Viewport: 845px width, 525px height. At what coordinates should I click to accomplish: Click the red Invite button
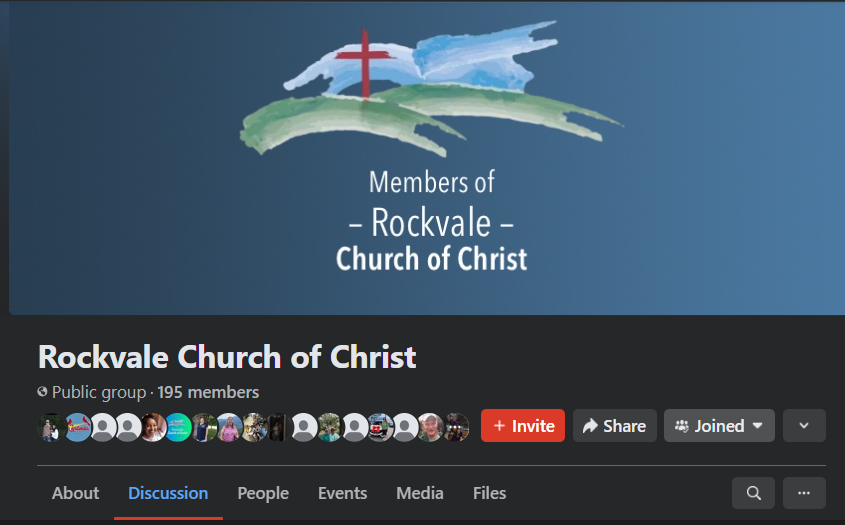523,425
